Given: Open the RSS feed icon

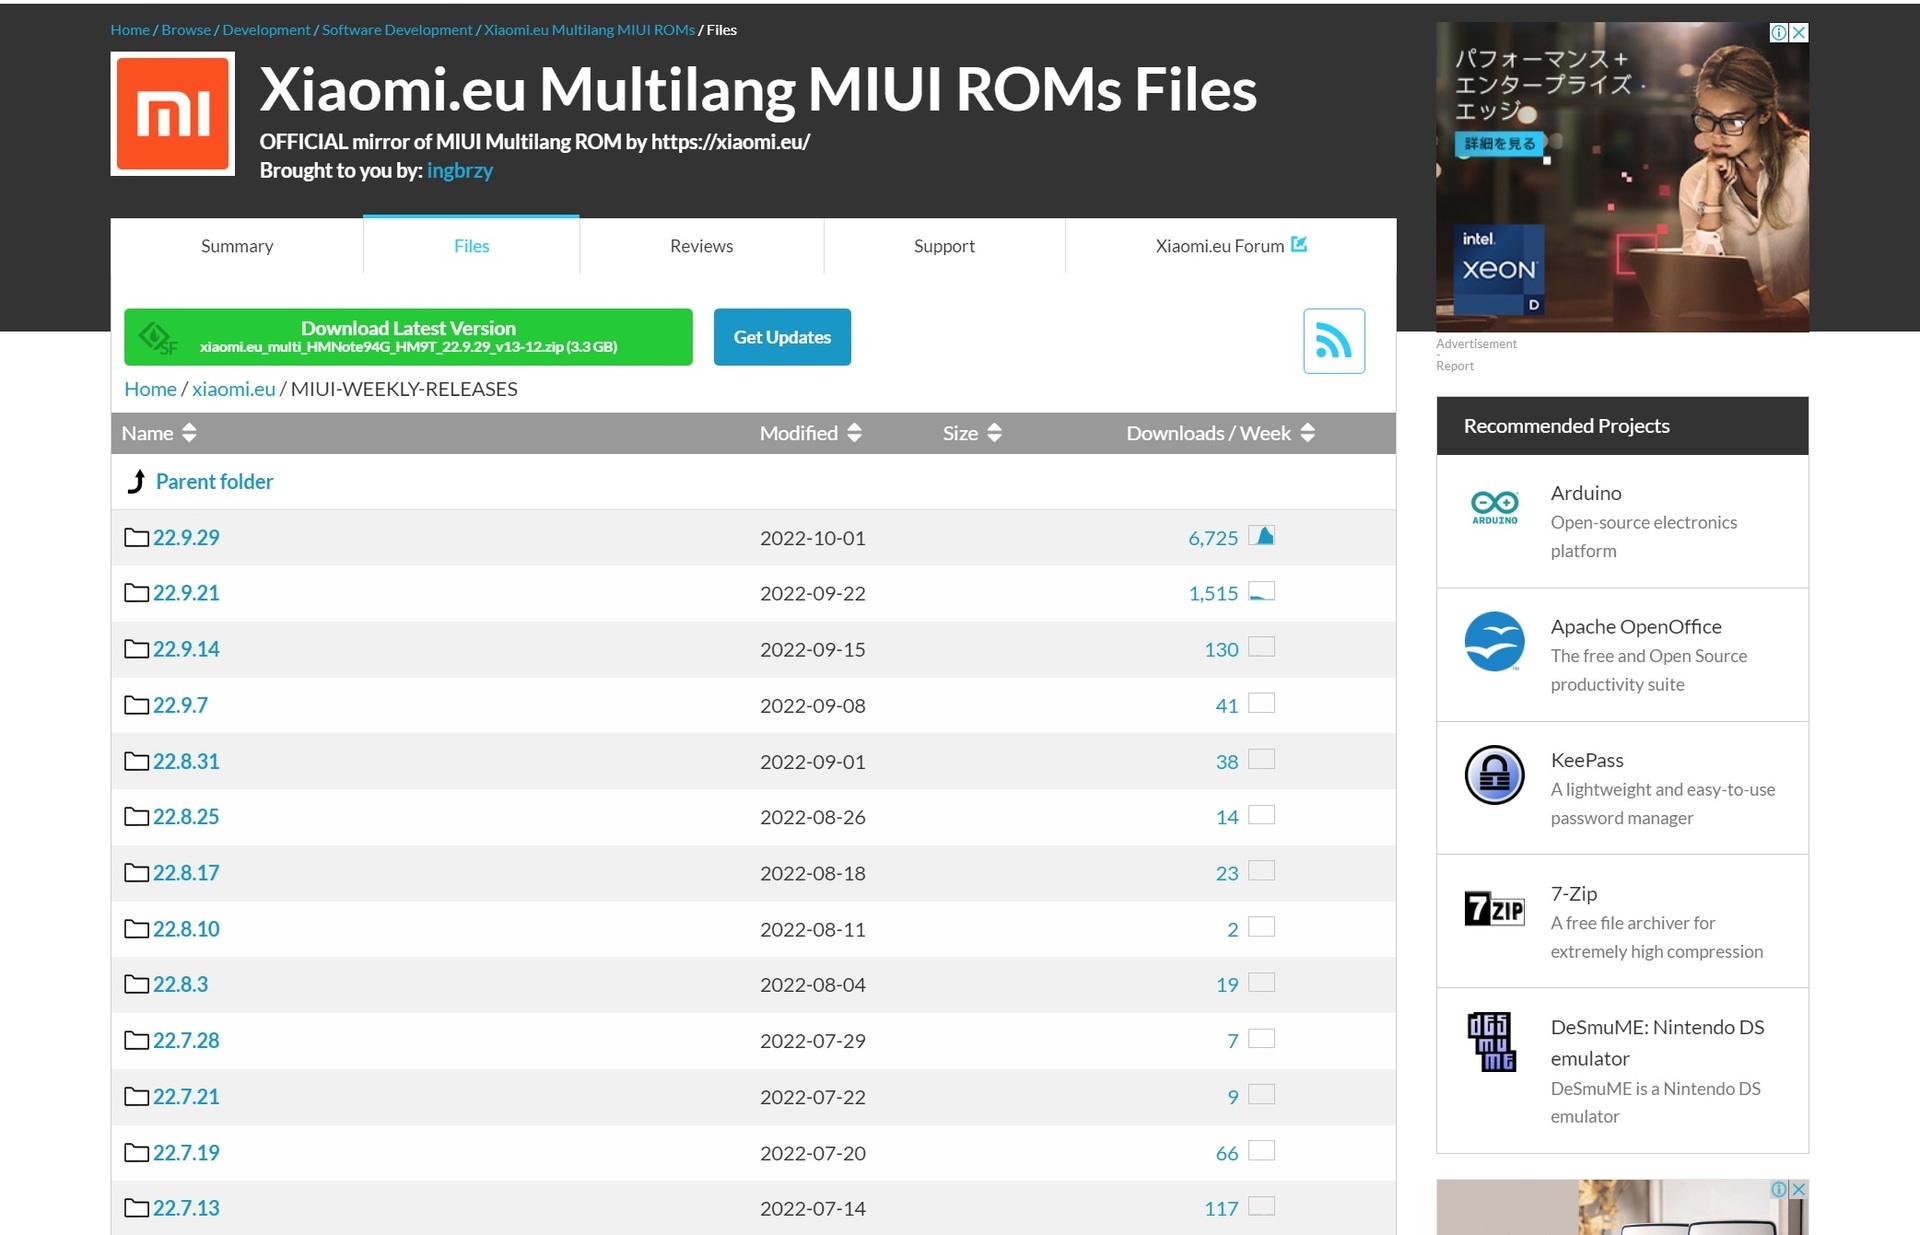Looking at the screenshot, I should pos(1333,341).
